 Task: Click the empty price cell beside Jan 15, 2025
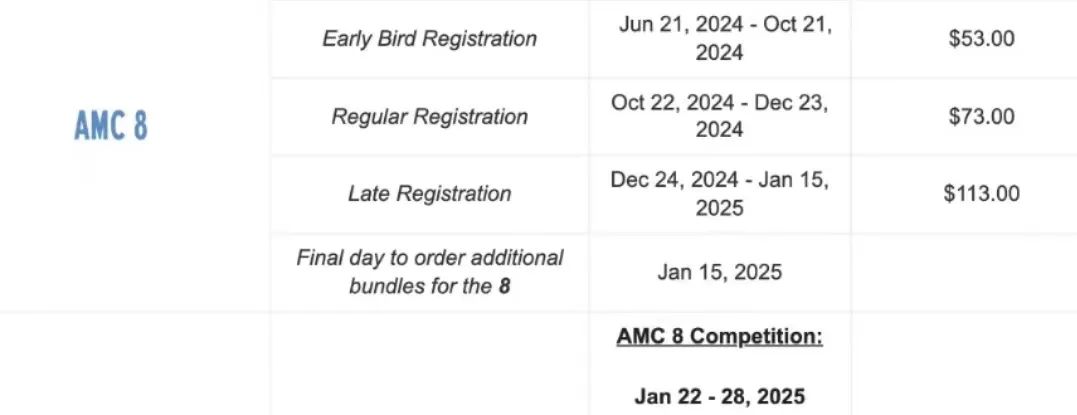point(964,272)
